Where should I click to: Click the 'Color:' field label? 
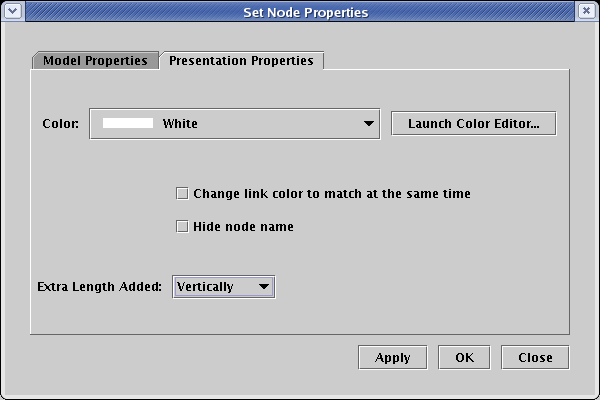(x=60, y=124)
